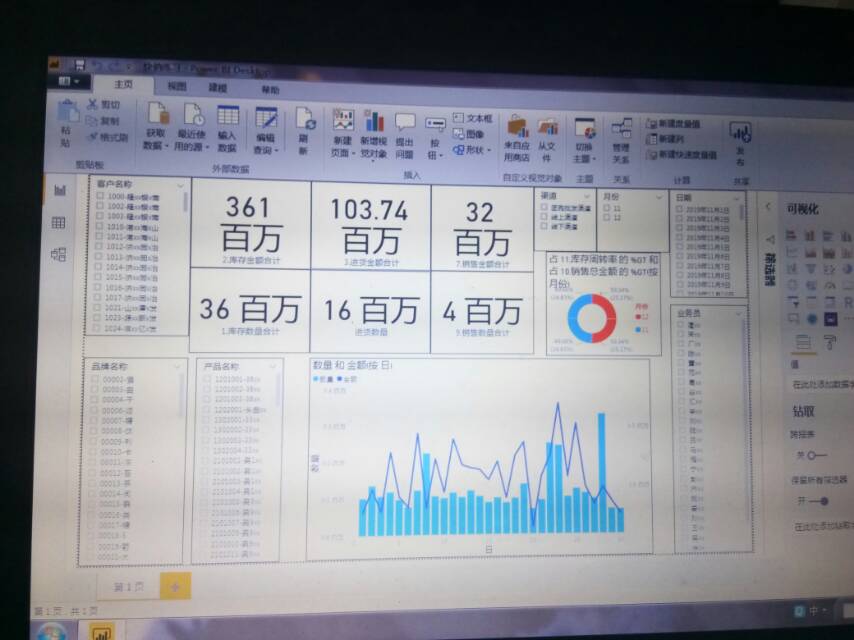Toggle keep all filters (保留所有筛选器) switch
The image size is (854, 640).
(818, 501)
